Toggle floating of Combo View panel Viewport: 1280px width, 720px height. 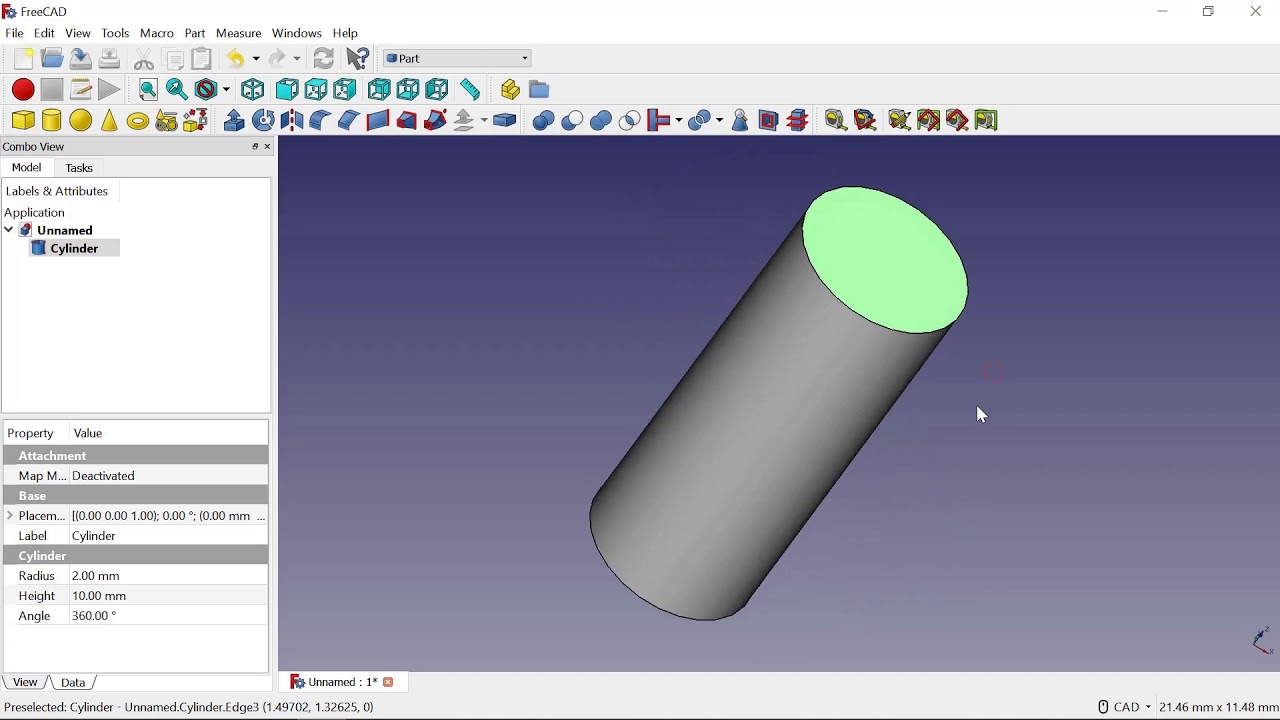[255, 147]
